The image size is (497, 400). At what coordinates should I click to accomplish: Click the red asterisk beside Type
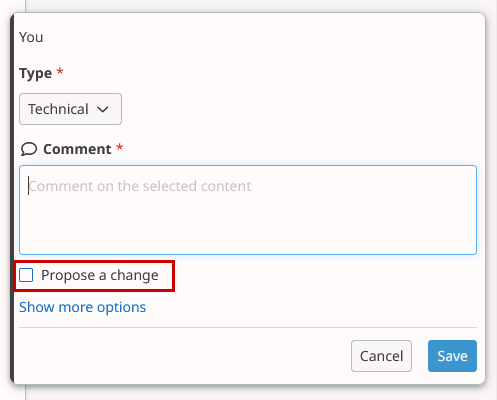[x=60, y=71]
